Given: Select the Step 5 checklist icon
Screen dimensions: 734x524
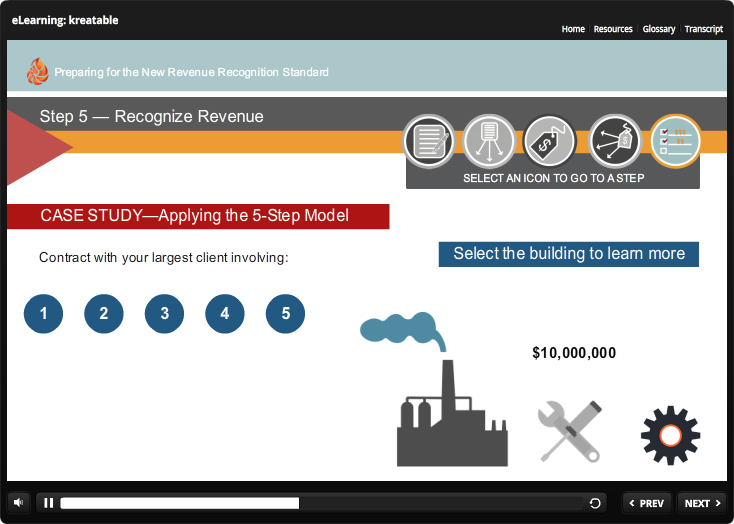Looking at the screenshot, I should click(x=675, y=142).
